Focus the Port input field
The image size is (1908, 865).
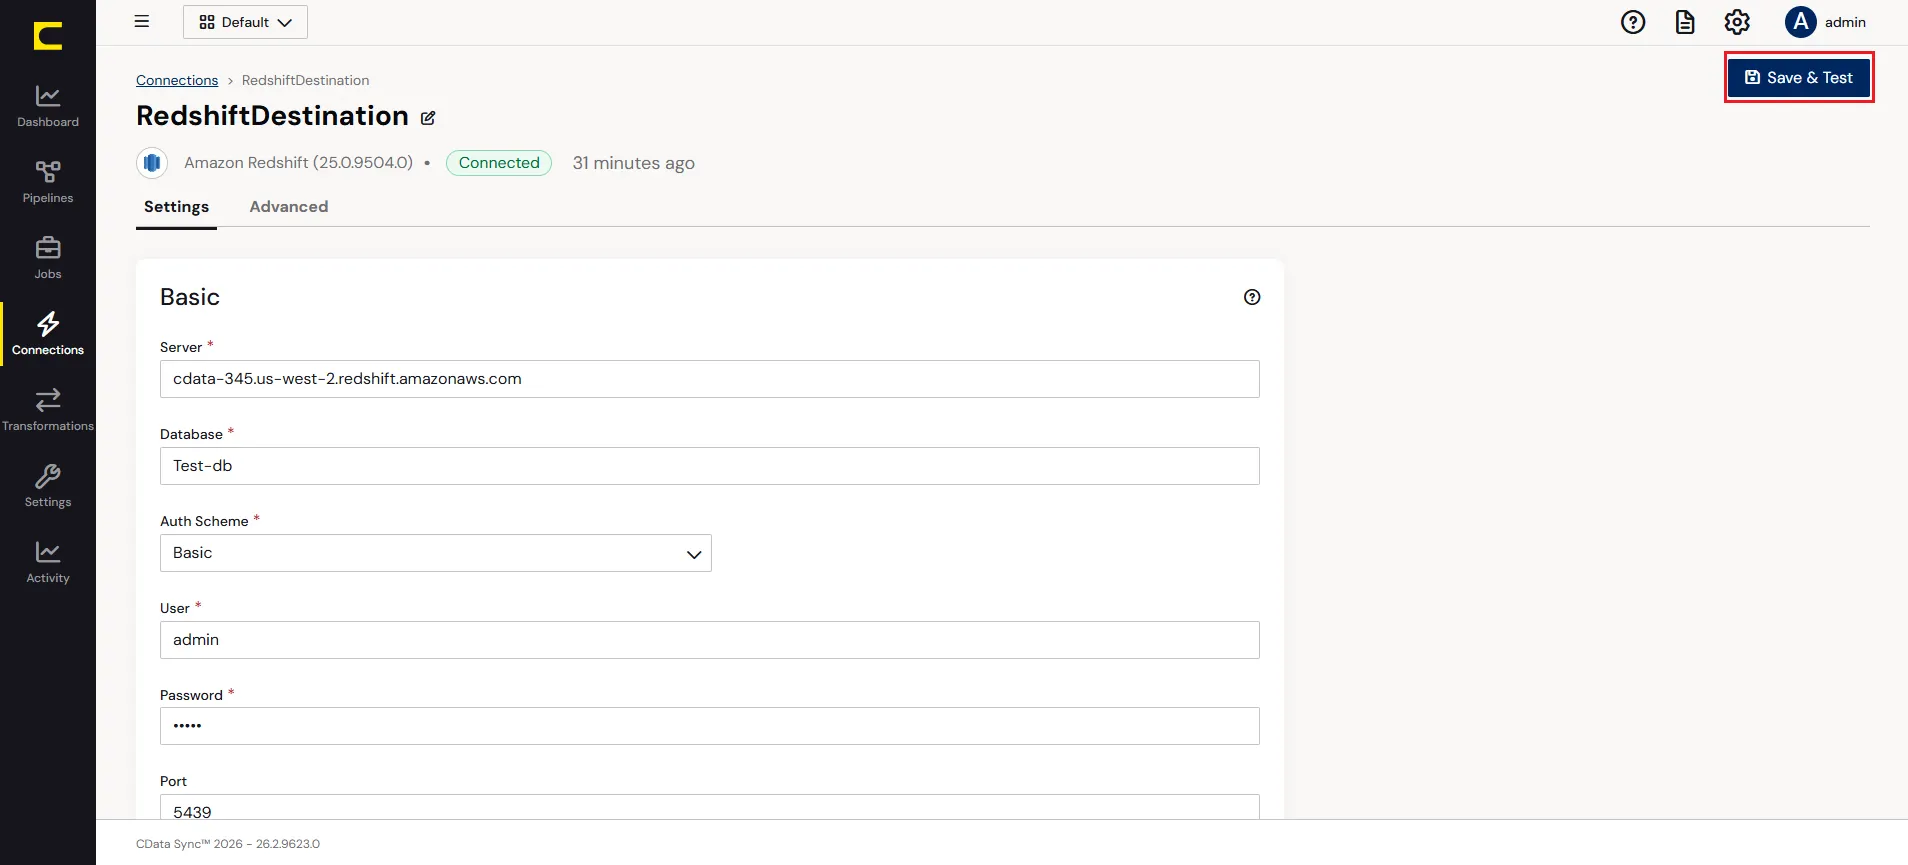click(x=710, y=807)
